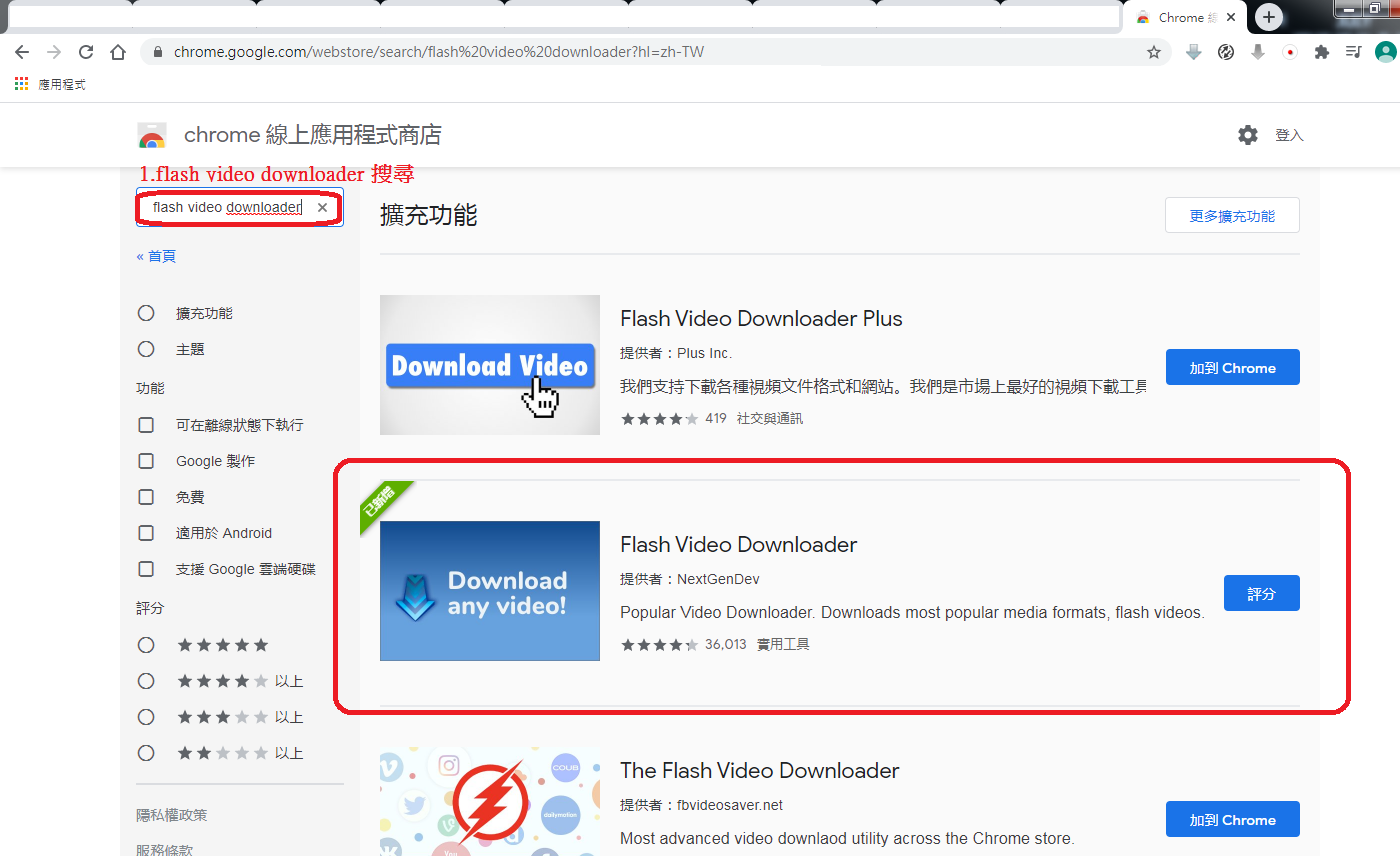Screen dimensions: 1400x856
Task: Click the red dot recorder extension icon
Action: 1290,52
